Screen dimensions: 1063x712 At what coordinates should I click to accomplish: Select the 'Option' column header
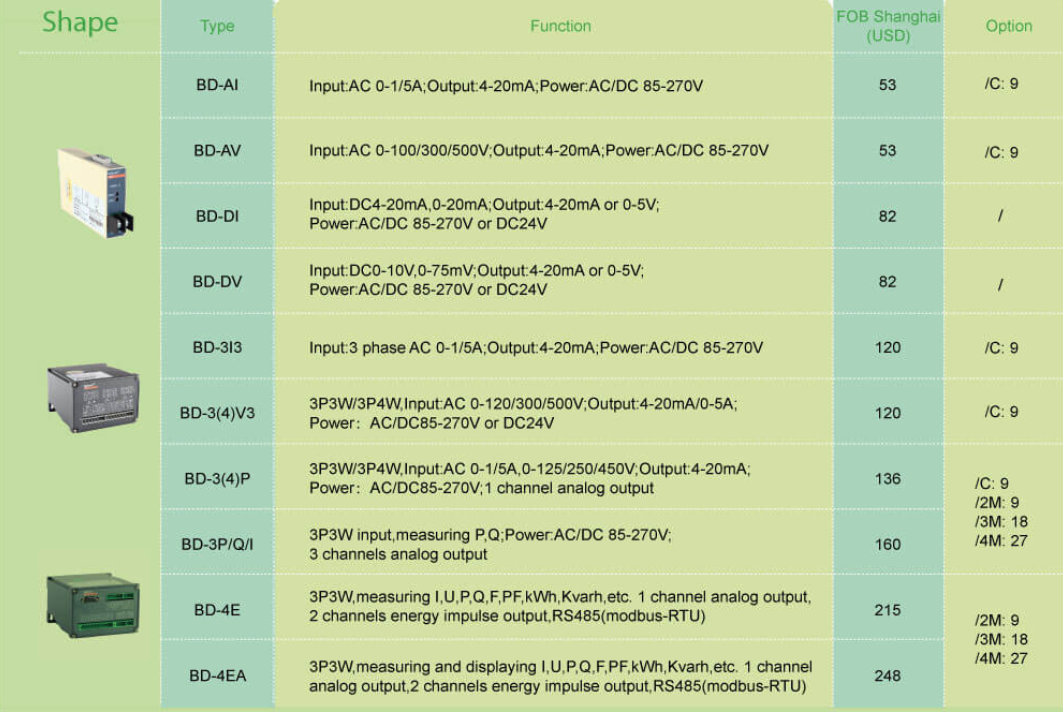click(x=1009, y=26)
